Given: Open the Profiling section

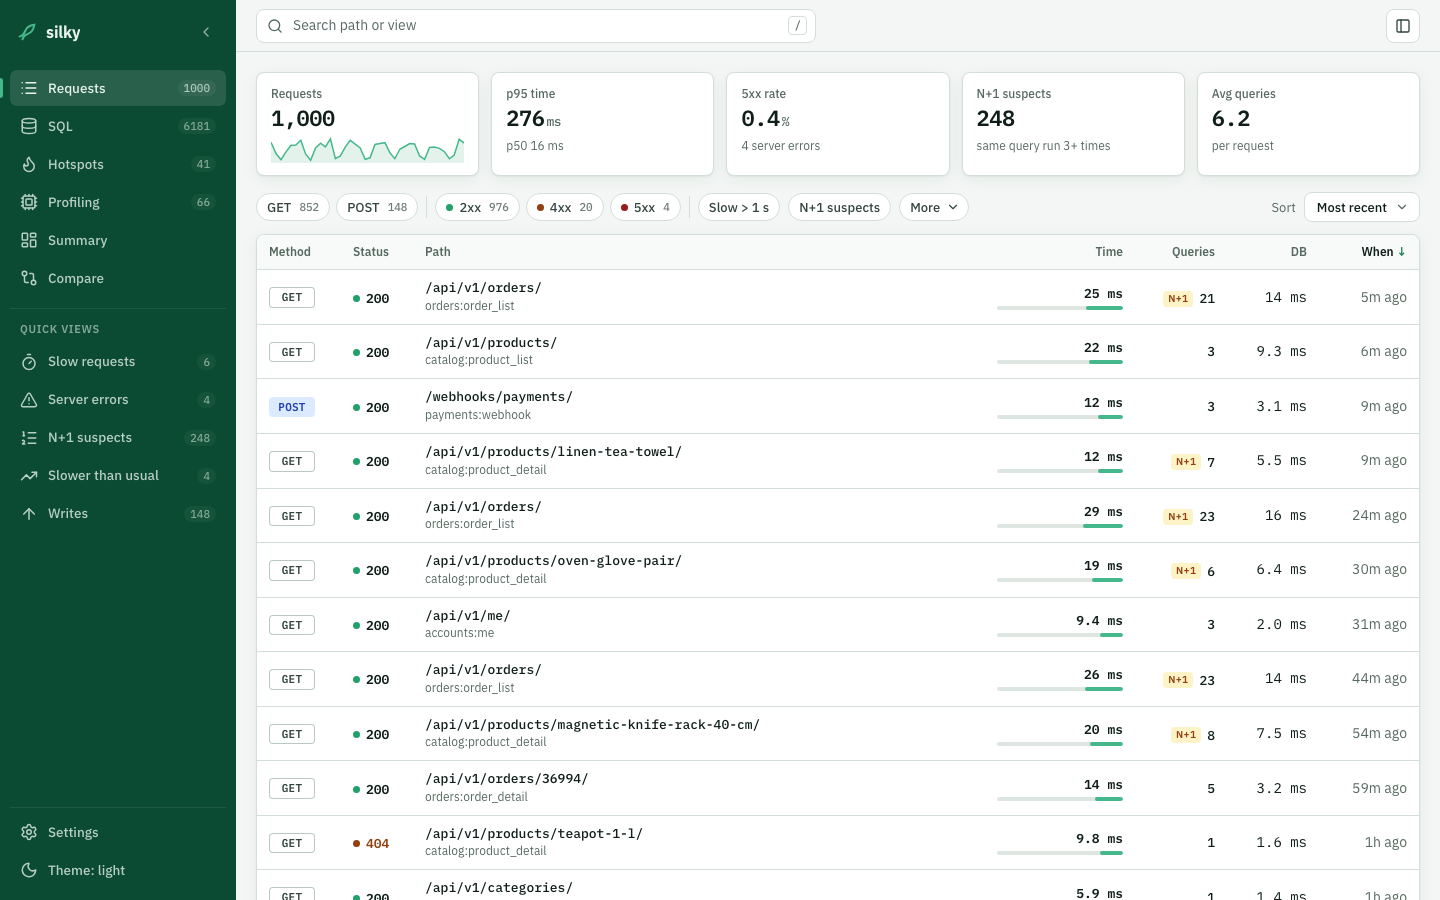Looking at the screenshot, I should [118, 202].
